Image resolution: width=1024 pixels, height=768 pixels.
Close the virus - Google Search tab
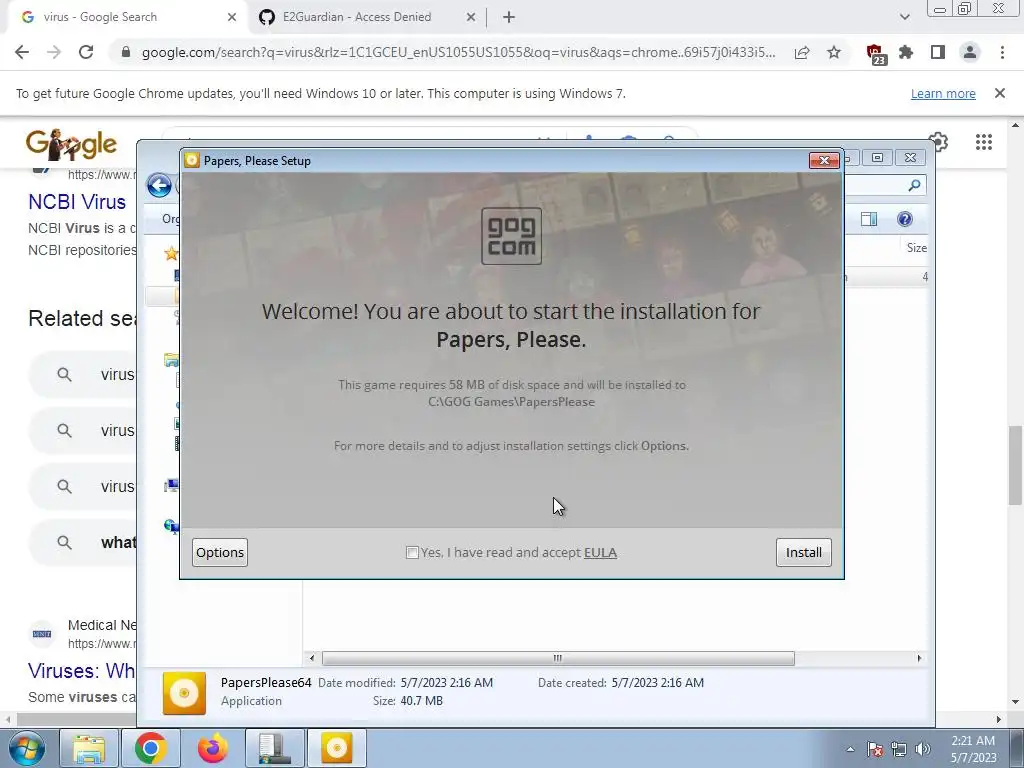pyautogui.click(x=232, y=18)
